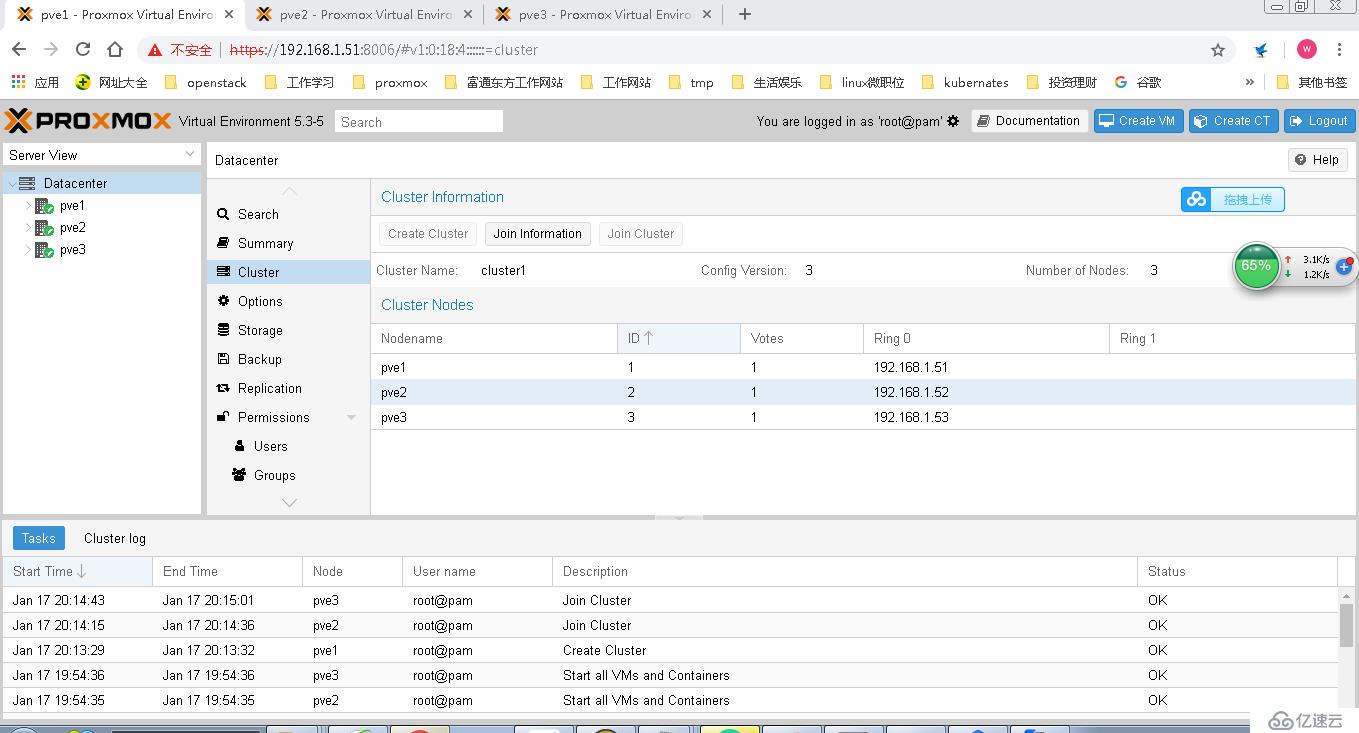The image size is (1359, 733).
Task: Click Backup floppy icon in sidebar
Action: click(223, 359)
